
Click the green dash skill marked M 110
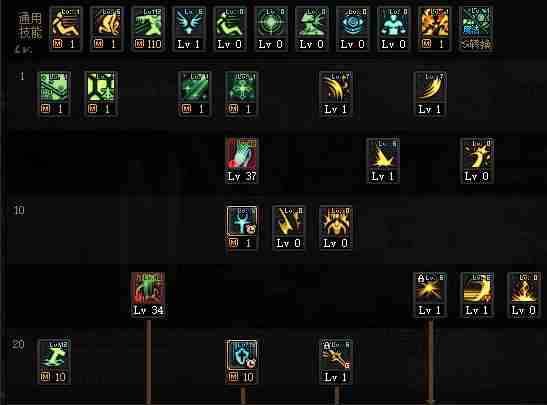(148, 29)
